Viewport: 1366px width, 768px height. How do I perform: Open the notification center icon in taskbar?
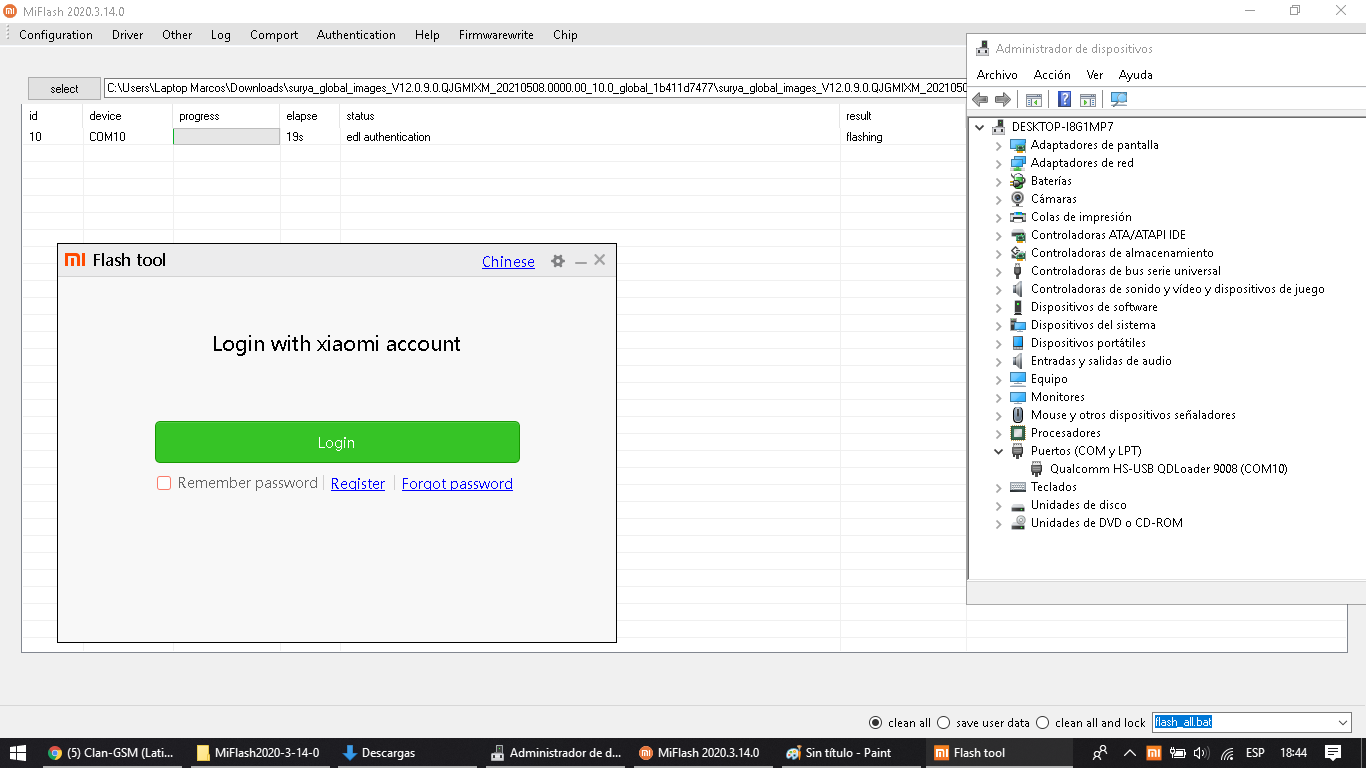tap(1333, 752)
